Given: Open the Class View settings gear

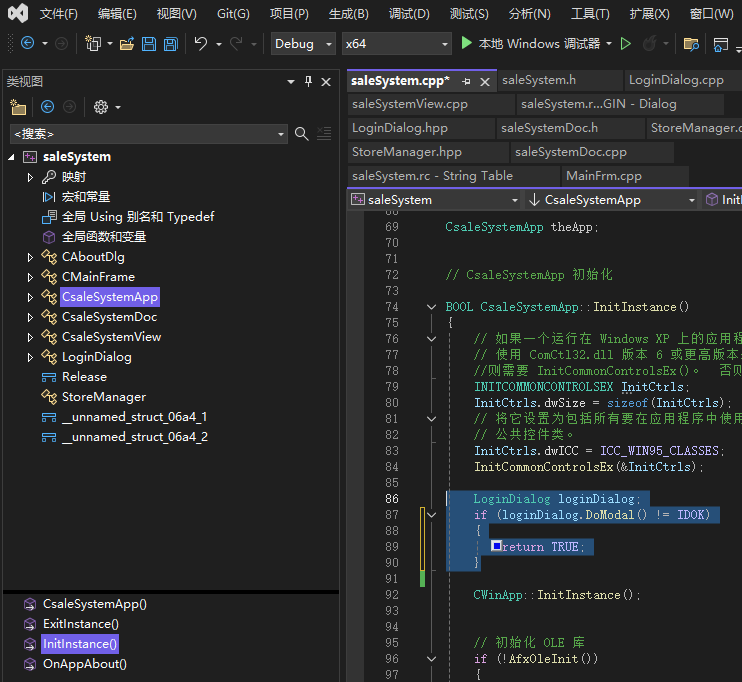Looking at the screenshot, I should tap(100, 107).
